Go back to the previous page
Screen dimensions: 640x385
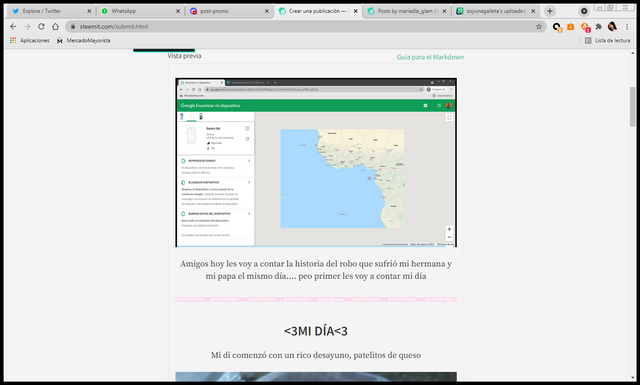pos(13,27)
